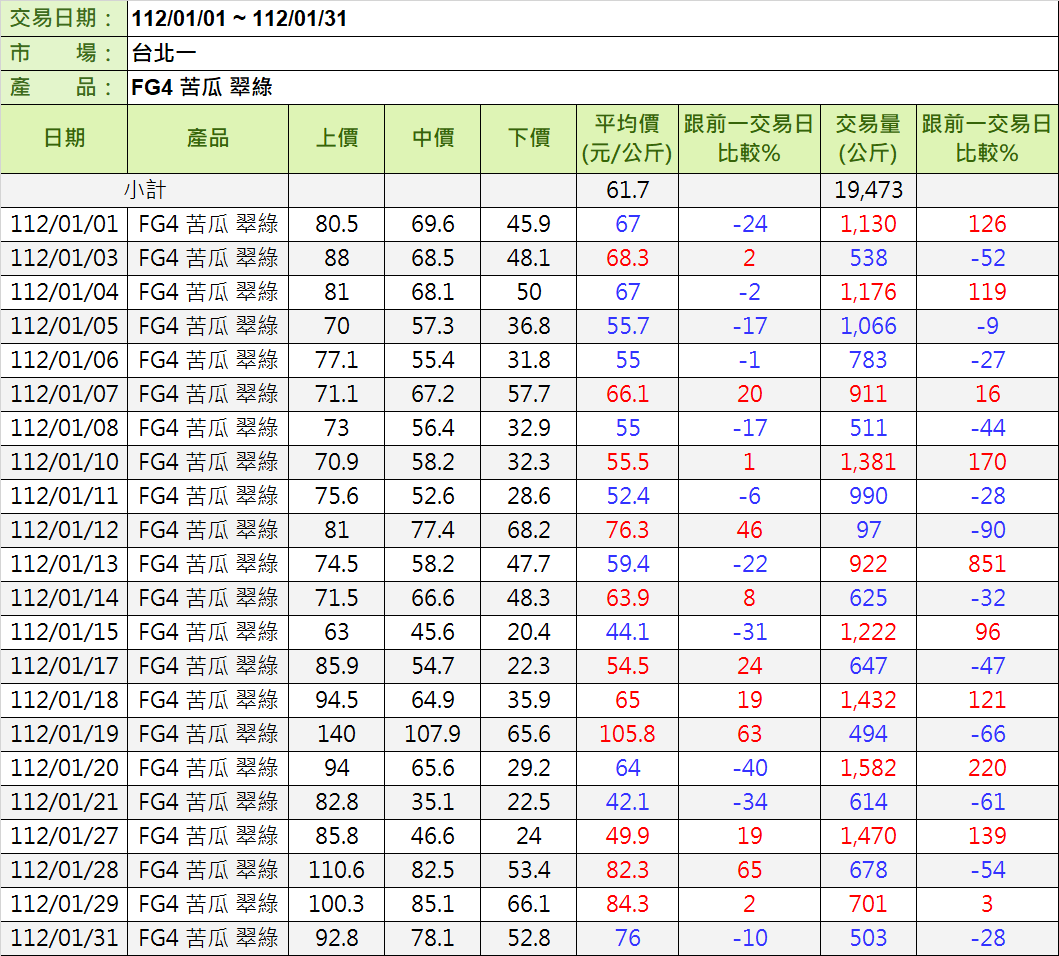
Task: Click the trading date range 112/01/01 ~ 112/01/31
Action: point(240,19)
